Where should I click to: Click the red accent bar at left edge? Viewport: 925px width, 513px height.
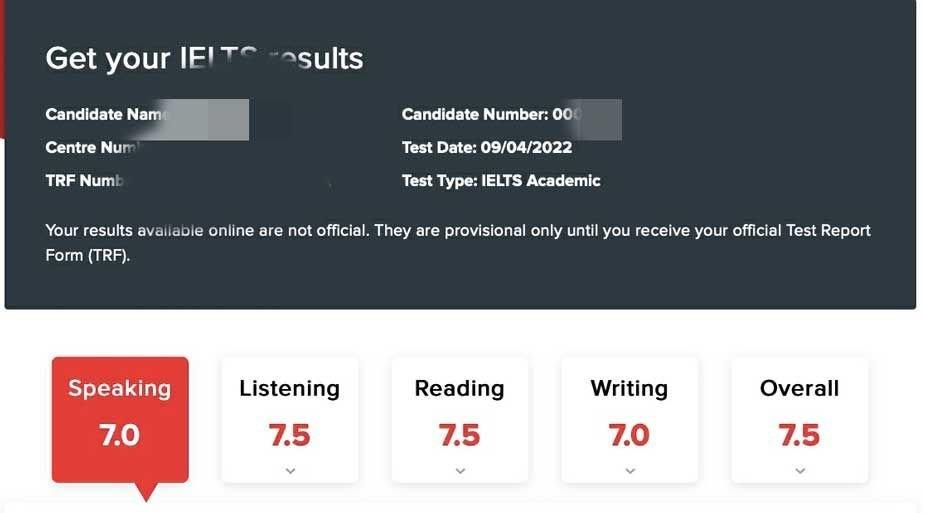click(2, 70)
